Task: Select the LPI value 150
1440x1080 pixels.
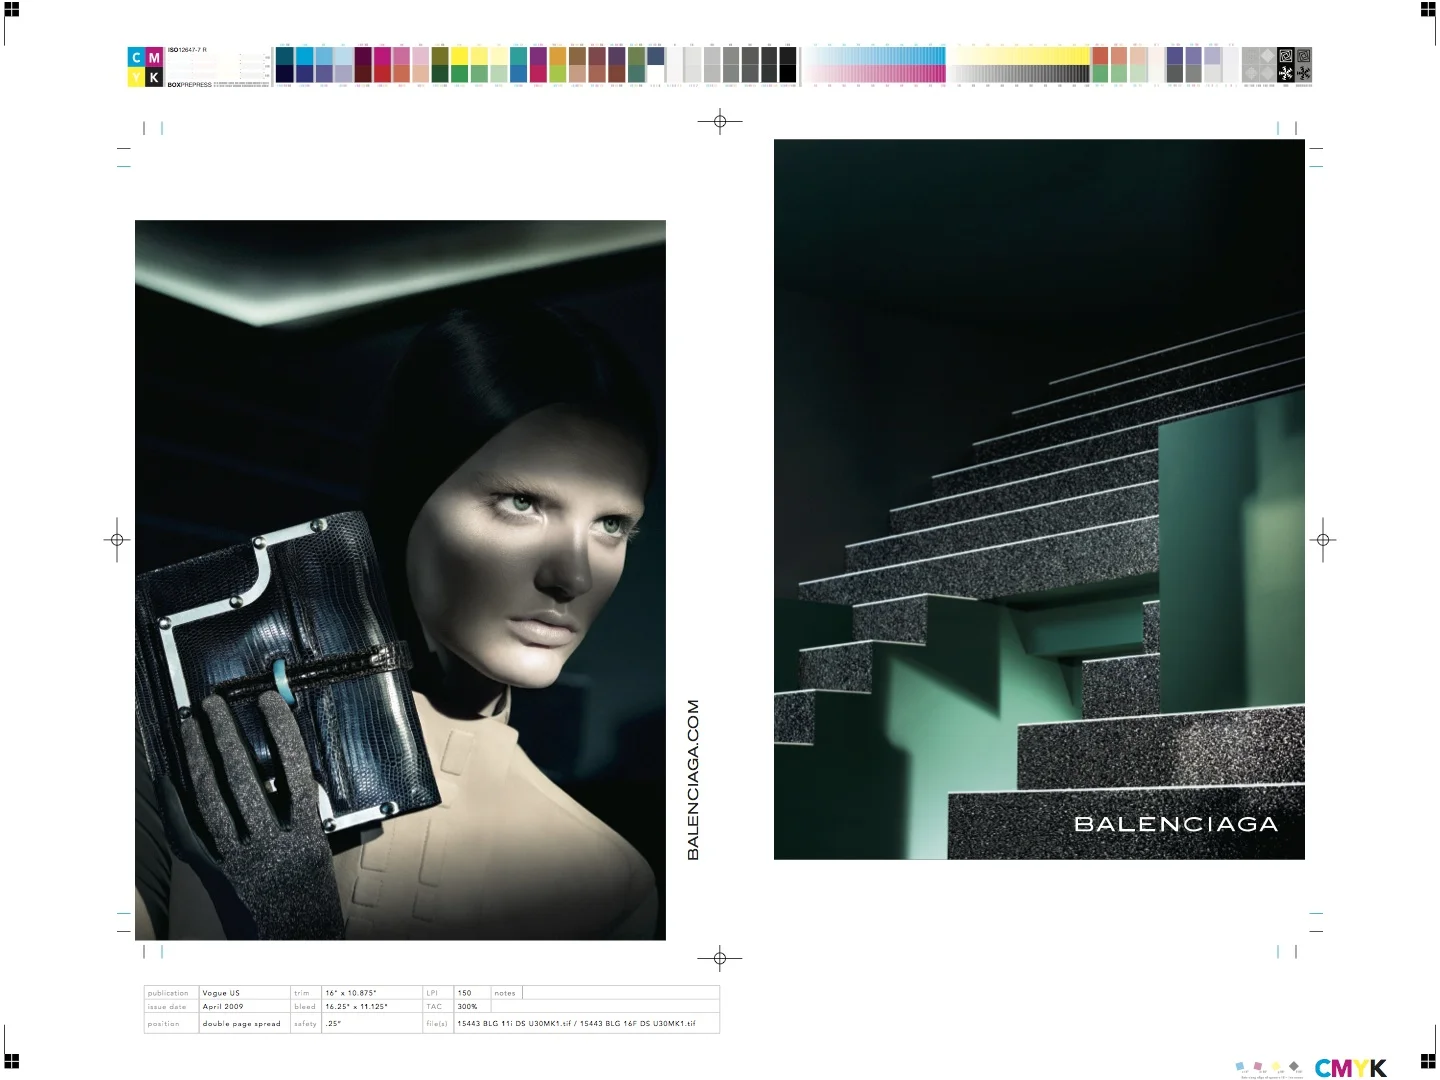Action: coord(472,993)
